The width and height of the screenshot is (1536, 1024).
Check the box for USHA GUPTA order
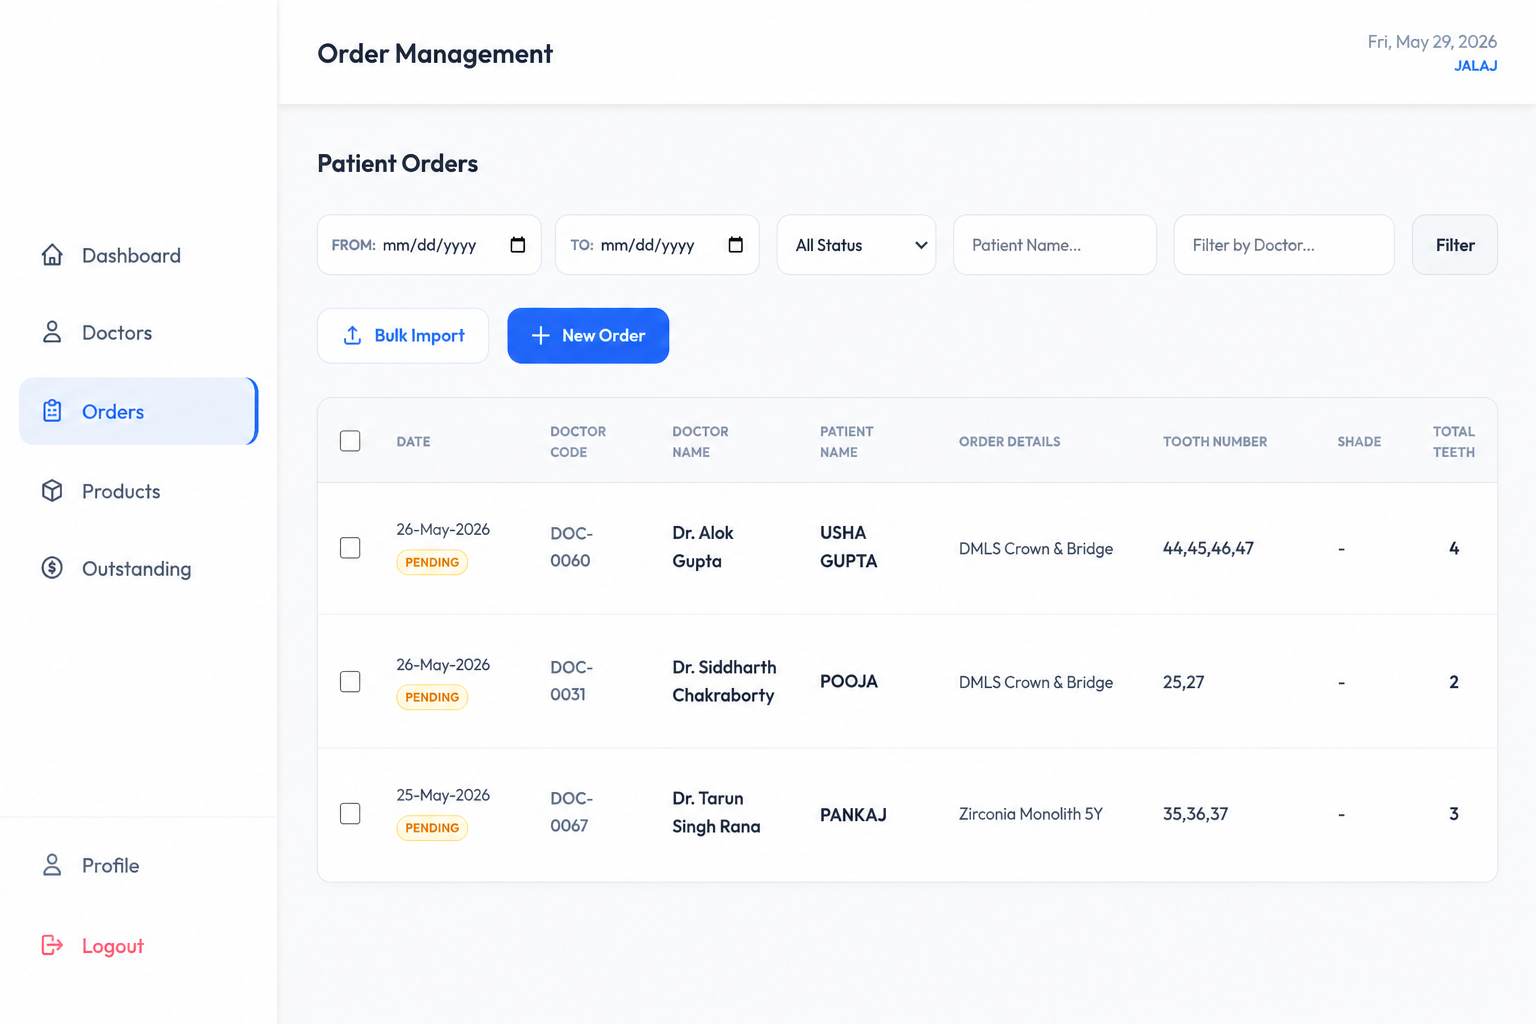(x=350, y=548)
